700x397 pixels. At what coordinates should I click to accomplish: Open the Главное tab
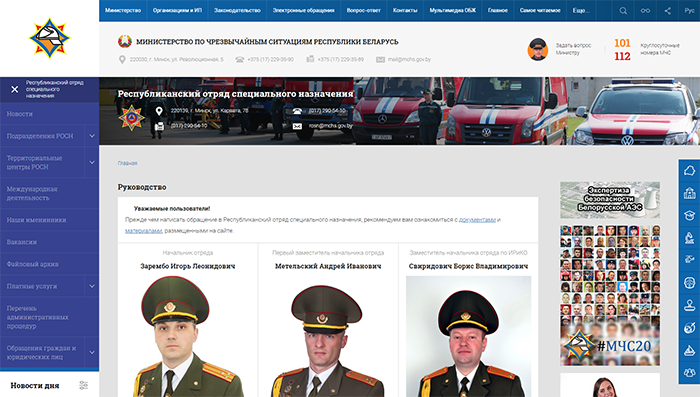pyautogui.click(x=497, y=10)
